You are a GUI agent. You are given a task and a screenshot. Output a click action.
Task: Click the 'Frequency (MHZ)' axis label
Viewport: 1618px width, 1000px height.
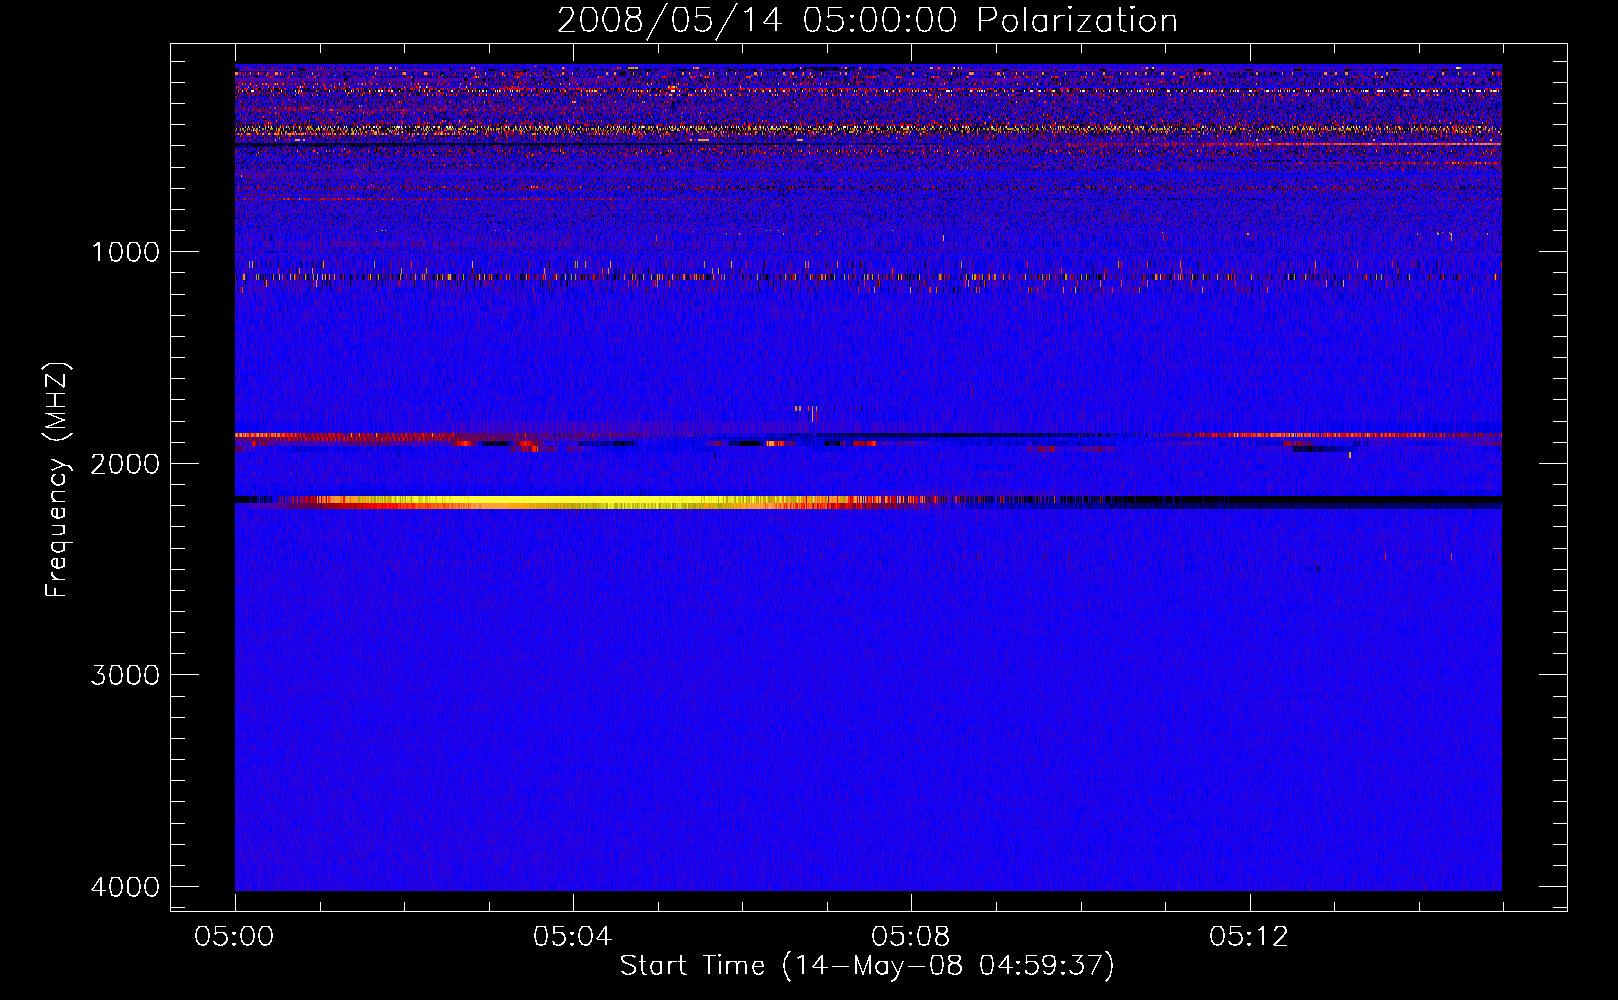(58, 480)
